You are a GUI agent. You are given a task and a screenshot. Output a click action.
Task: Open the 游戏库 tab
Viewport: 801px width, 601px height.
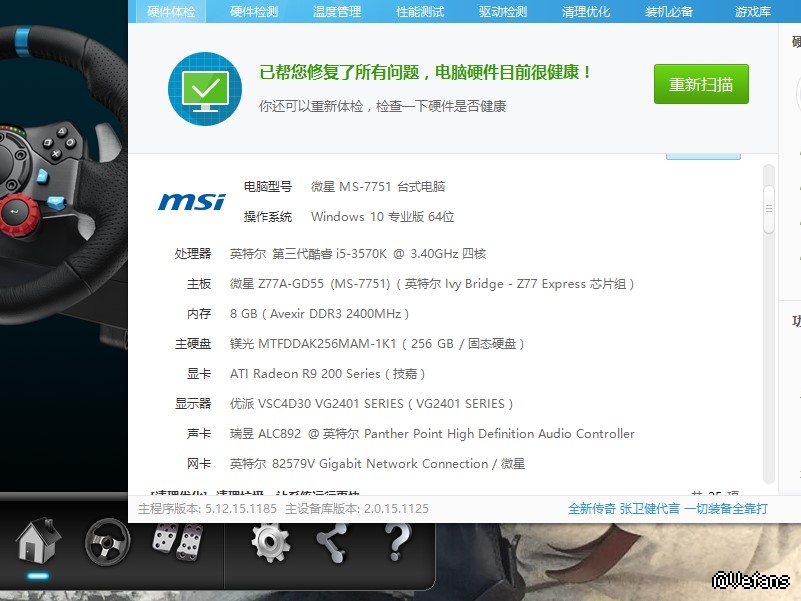pyautogui.click(x=753, y=12)
